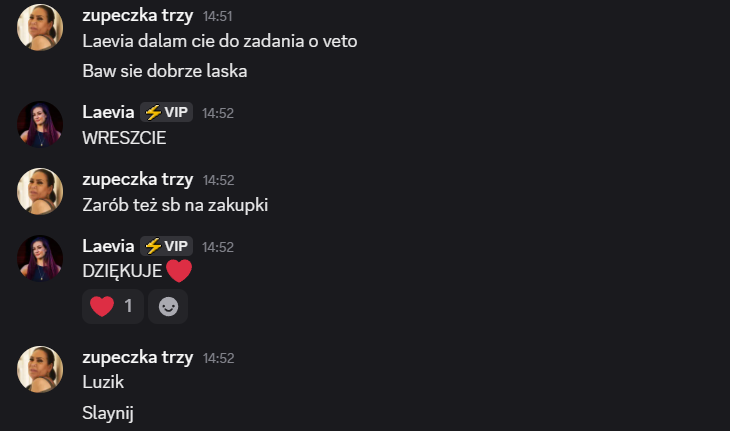Image resolution: width=730 pixels, height=431 pixels.
Task: Click the zupeczka trzy username above Luzik
Action: click(x=137, y=357)
